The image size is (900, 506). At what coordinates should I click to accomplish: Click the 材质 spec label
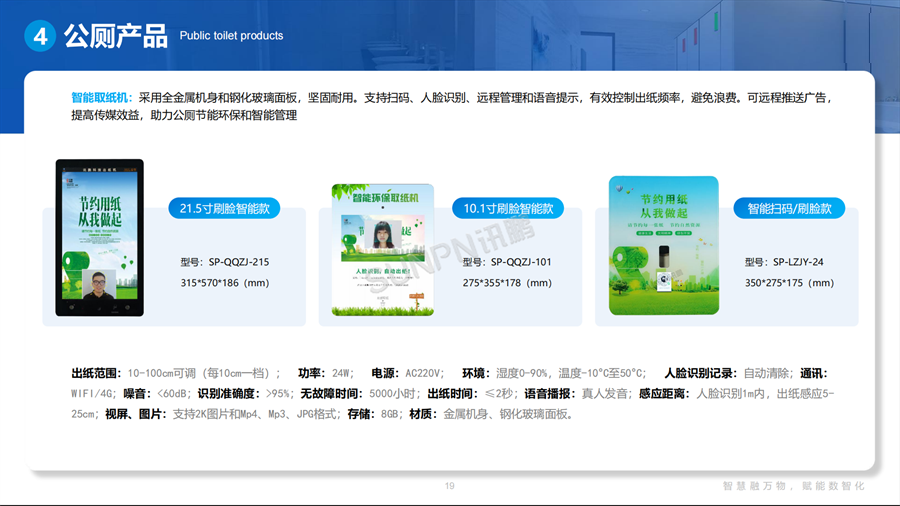tap(424, 414)
